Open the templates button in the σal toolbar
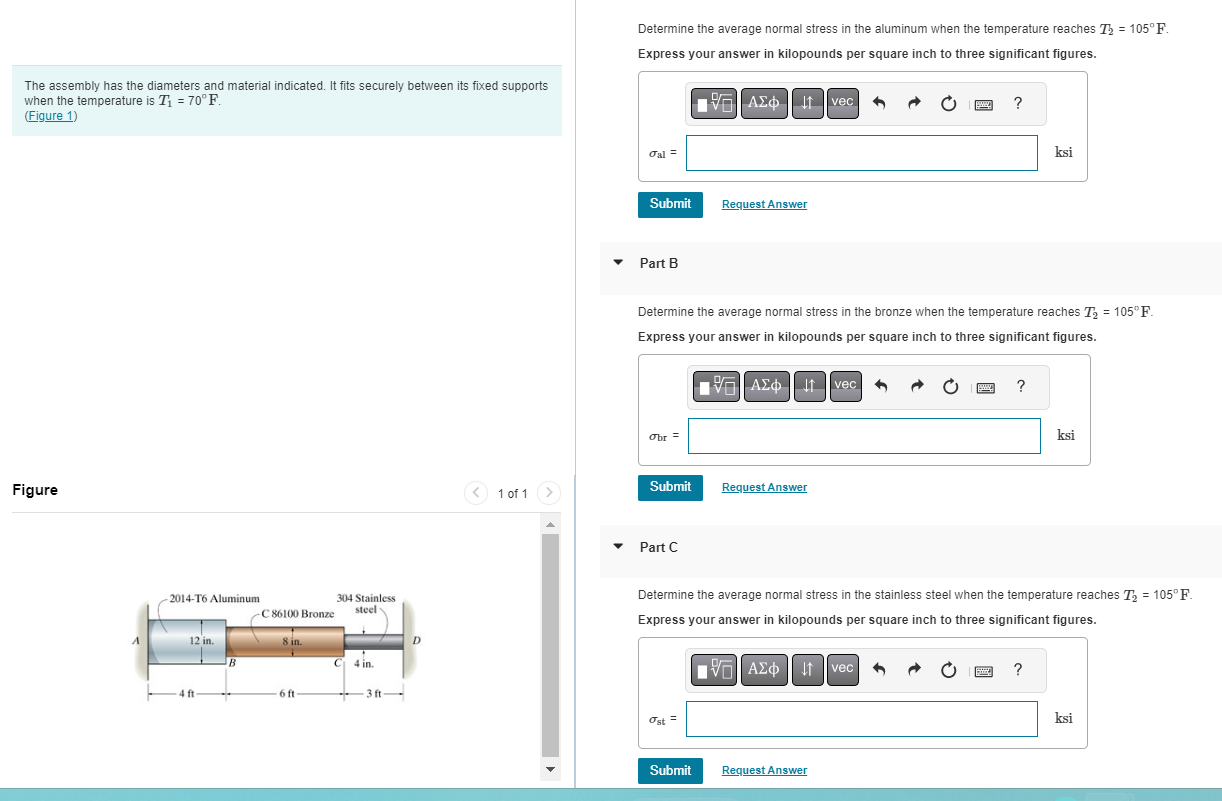 (x=715, y=102)
